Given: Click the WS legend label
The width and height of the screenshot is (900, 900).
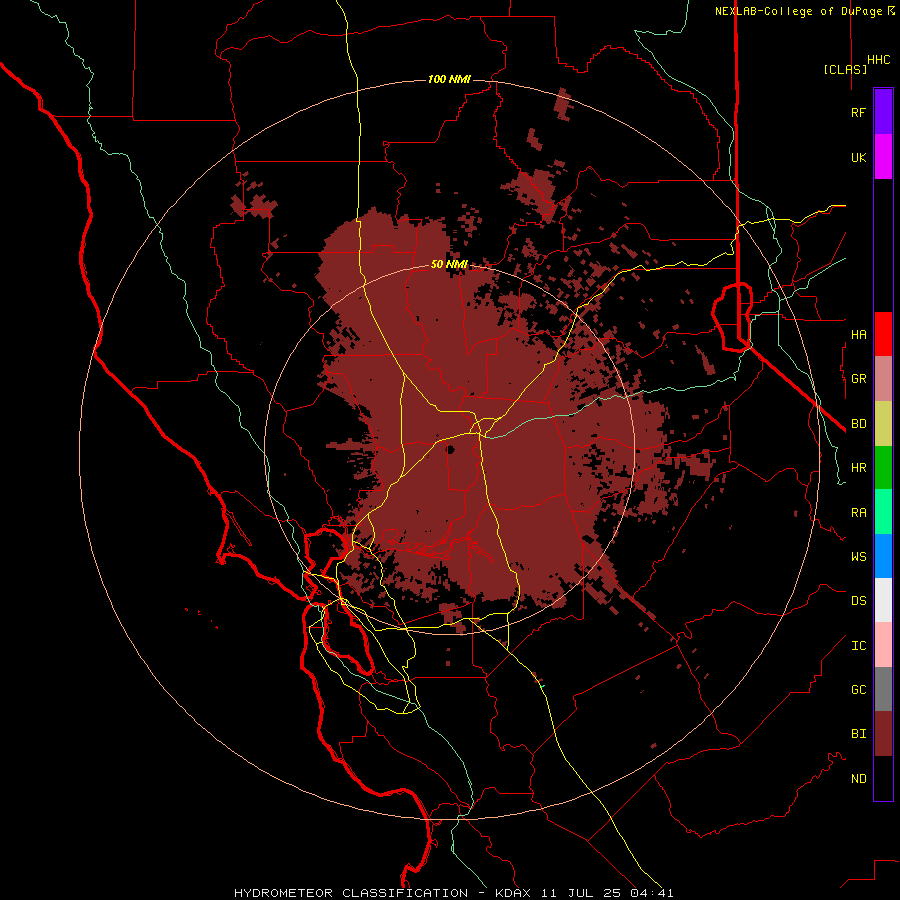Looking at the screenshot, I should pyautogui.click(x=858, y=557).
